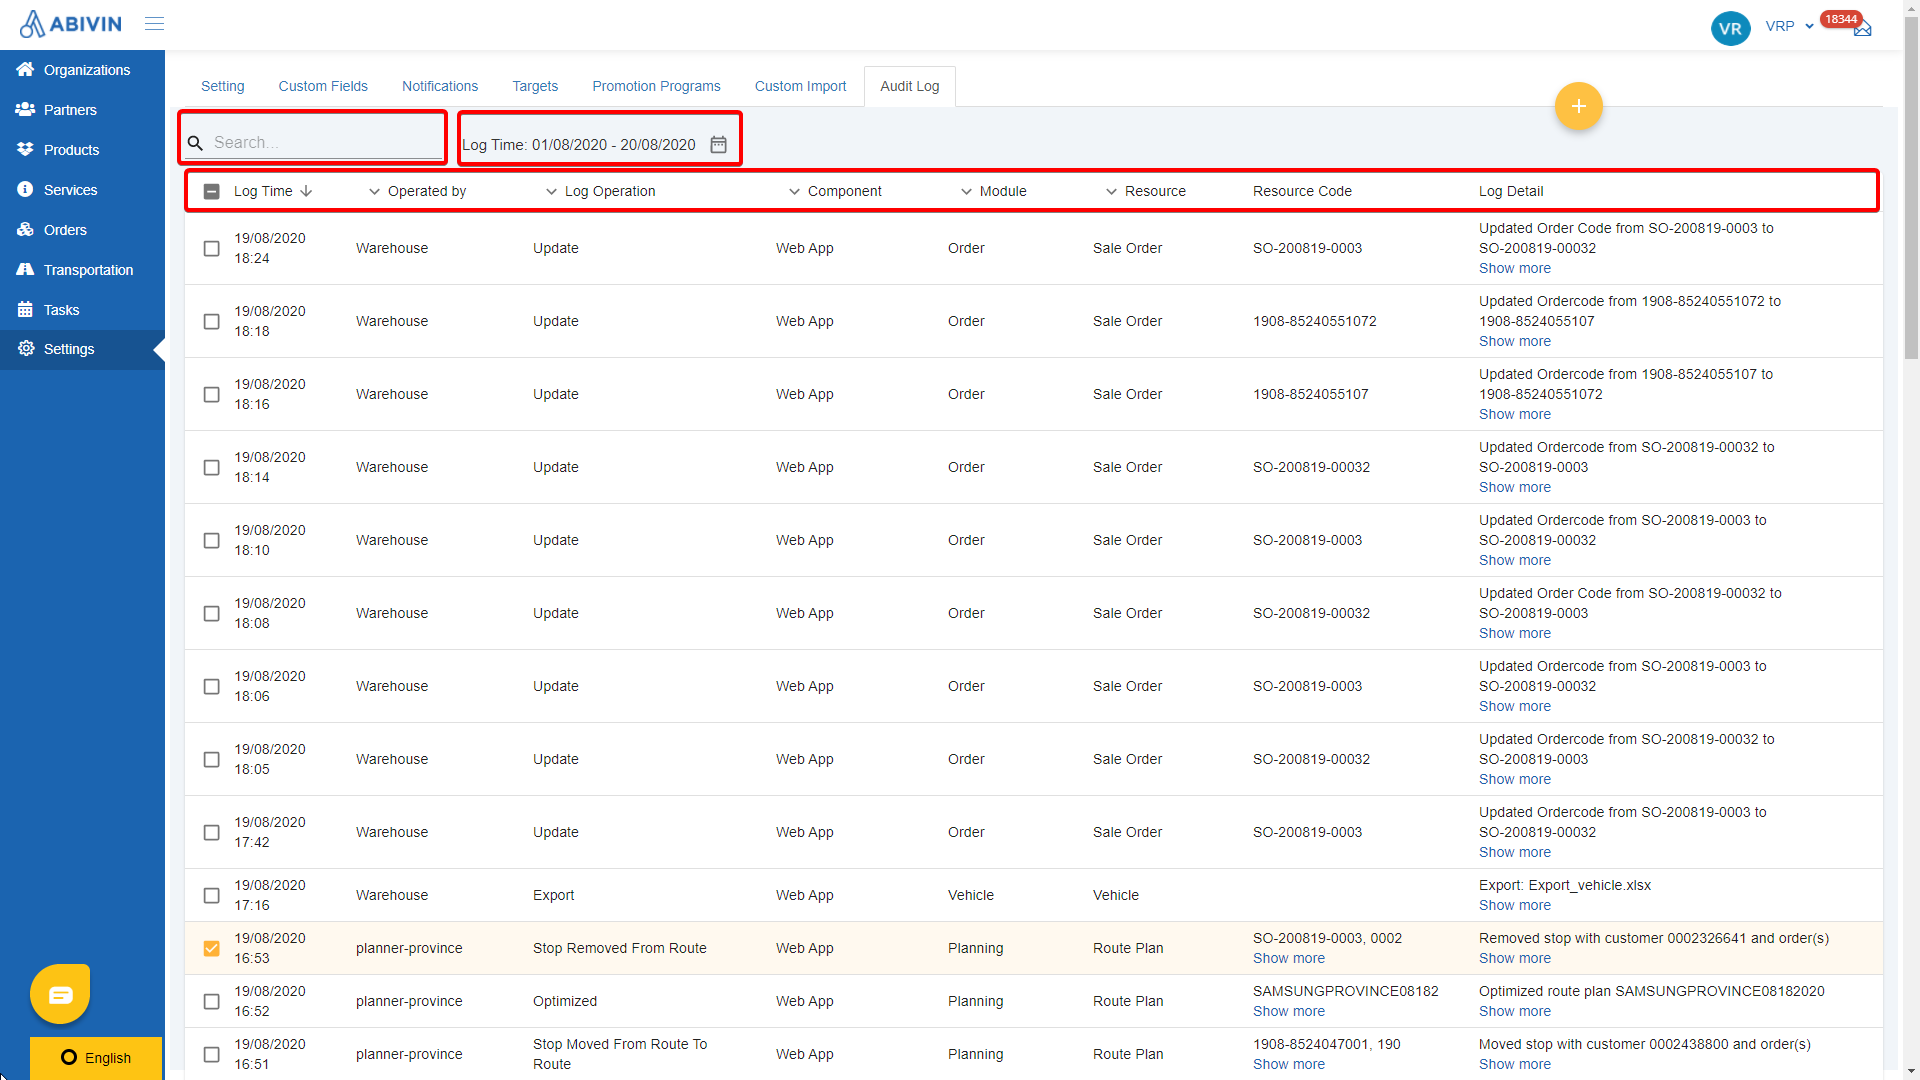Check the 19/08/2020 17:16 Export row

(x=211, y=895)
